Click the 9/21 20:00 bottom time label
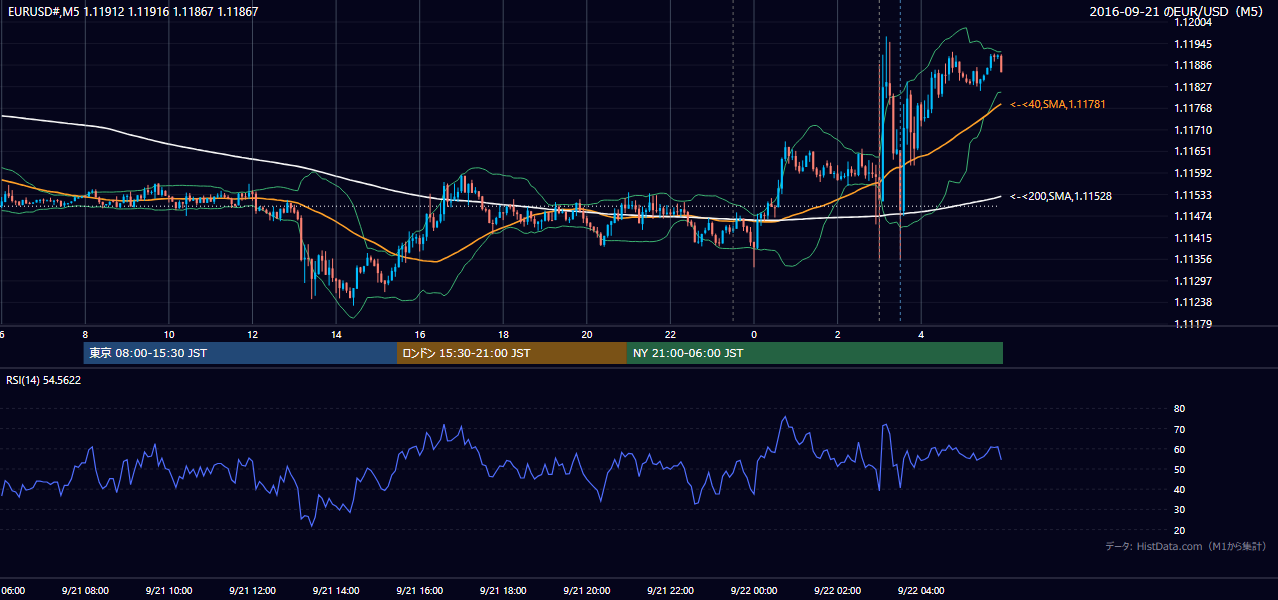 click(587, 591)
